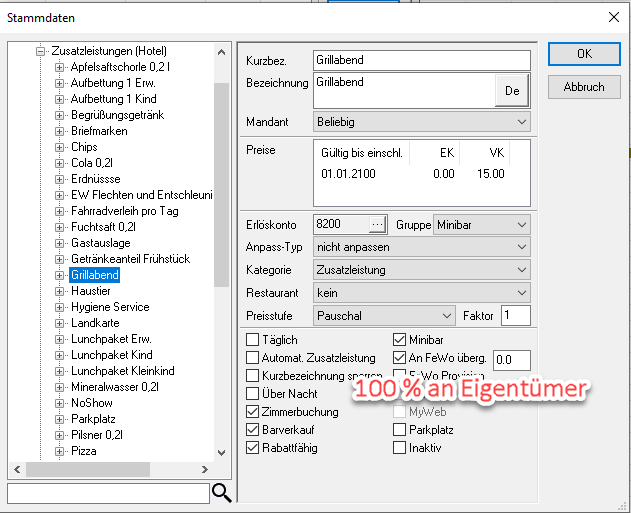Click the magnifier search icon
The image size is (631, 513).
click(x=222, y=493)
